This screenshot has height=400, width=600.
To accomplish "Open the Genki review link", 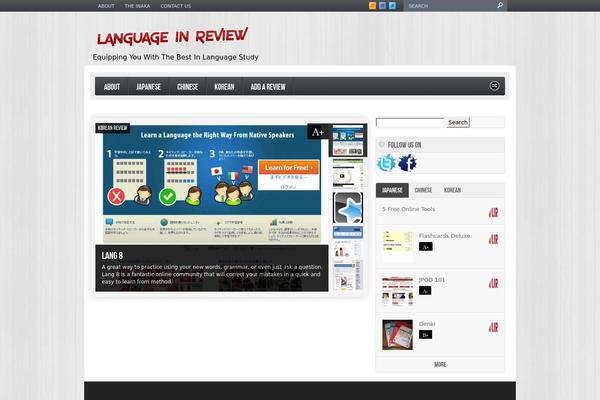I will pos(427,324).
